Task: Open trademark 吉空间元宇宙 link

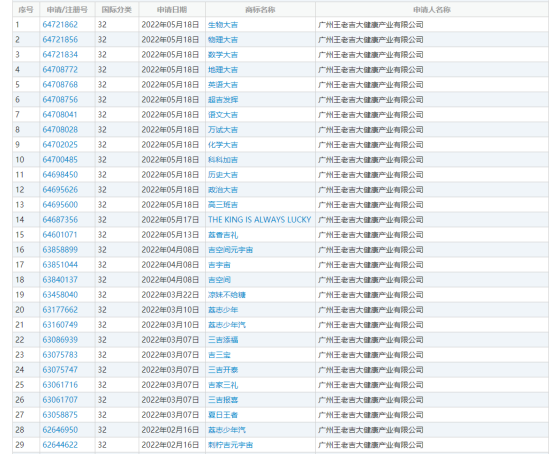Action: (230, 250)
